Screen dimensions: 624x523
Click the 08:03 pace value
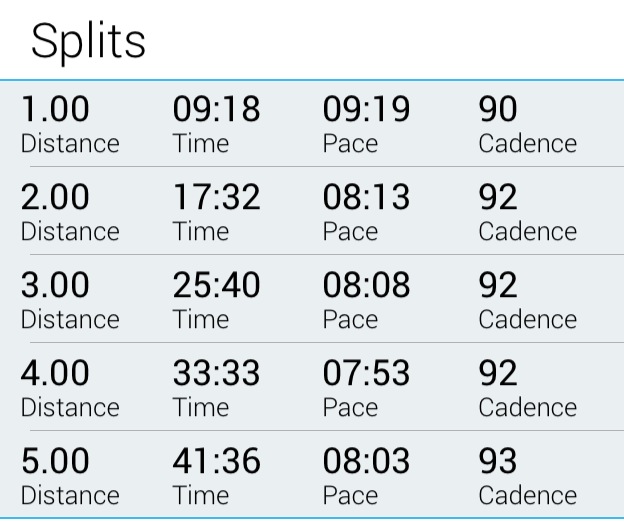[366, 461]
